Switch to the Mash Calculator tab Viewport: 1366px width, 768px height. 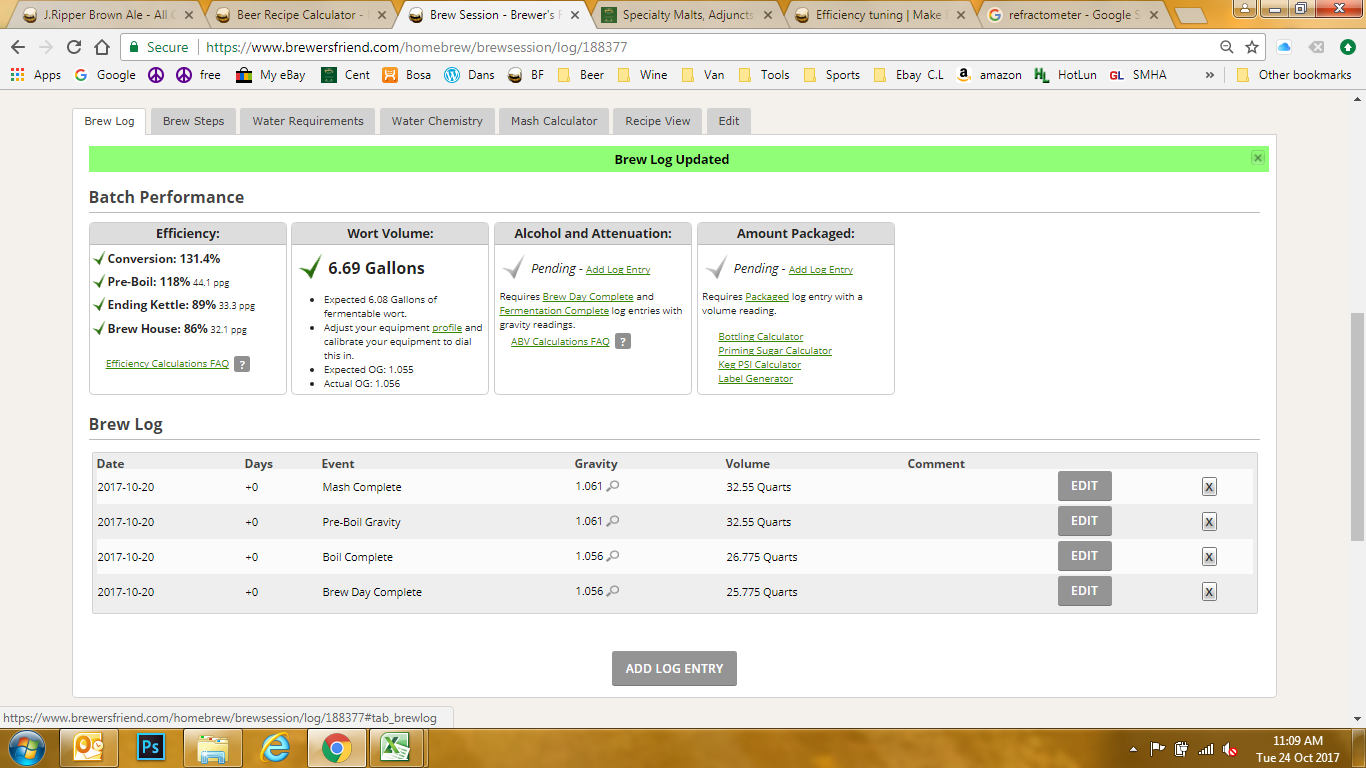[554, 121]
